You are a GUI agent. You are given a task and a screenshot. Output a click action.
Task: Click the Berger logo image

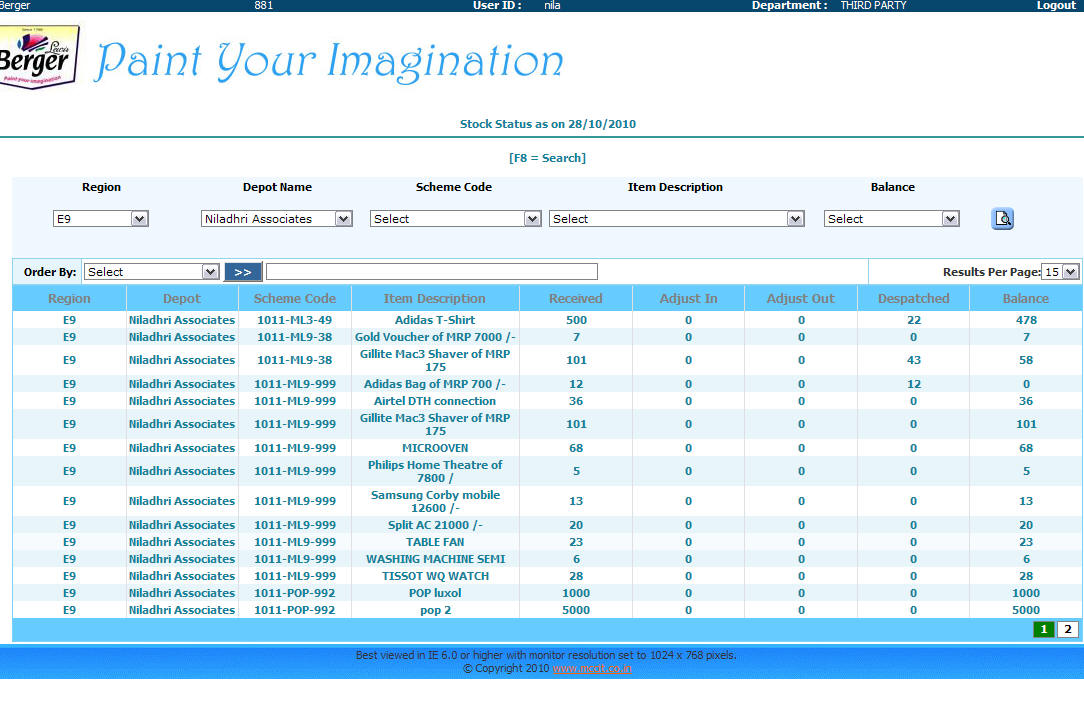click(x=38, y=57)
